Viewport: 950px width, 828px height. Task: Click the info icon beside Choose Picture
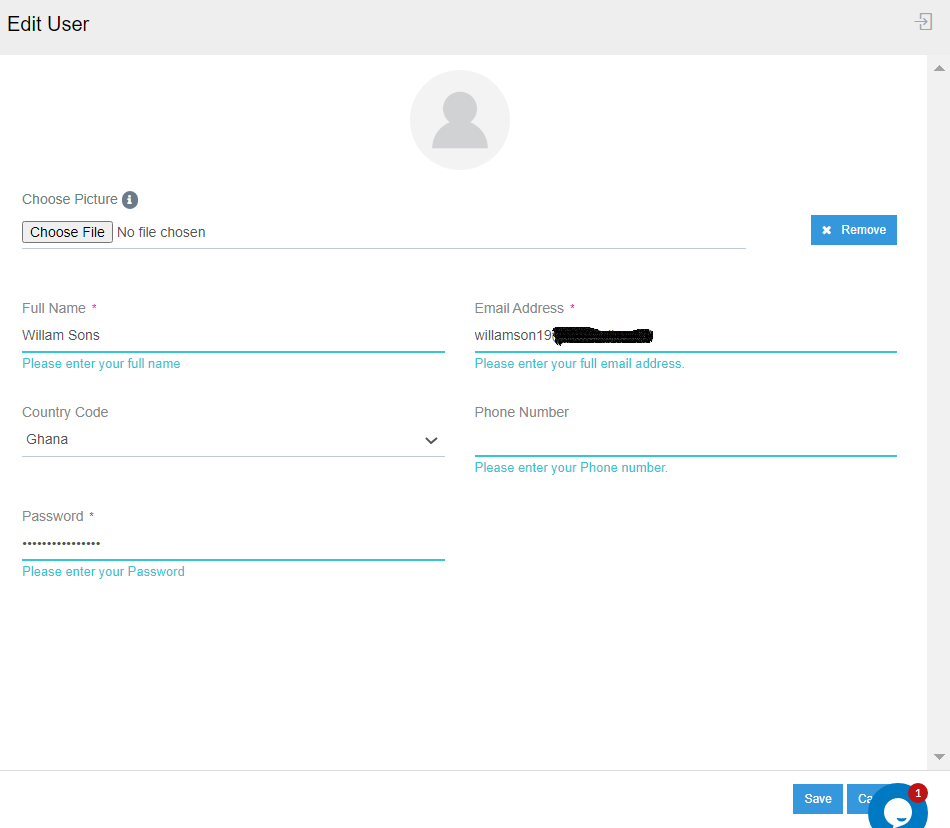tap(130, 200)
